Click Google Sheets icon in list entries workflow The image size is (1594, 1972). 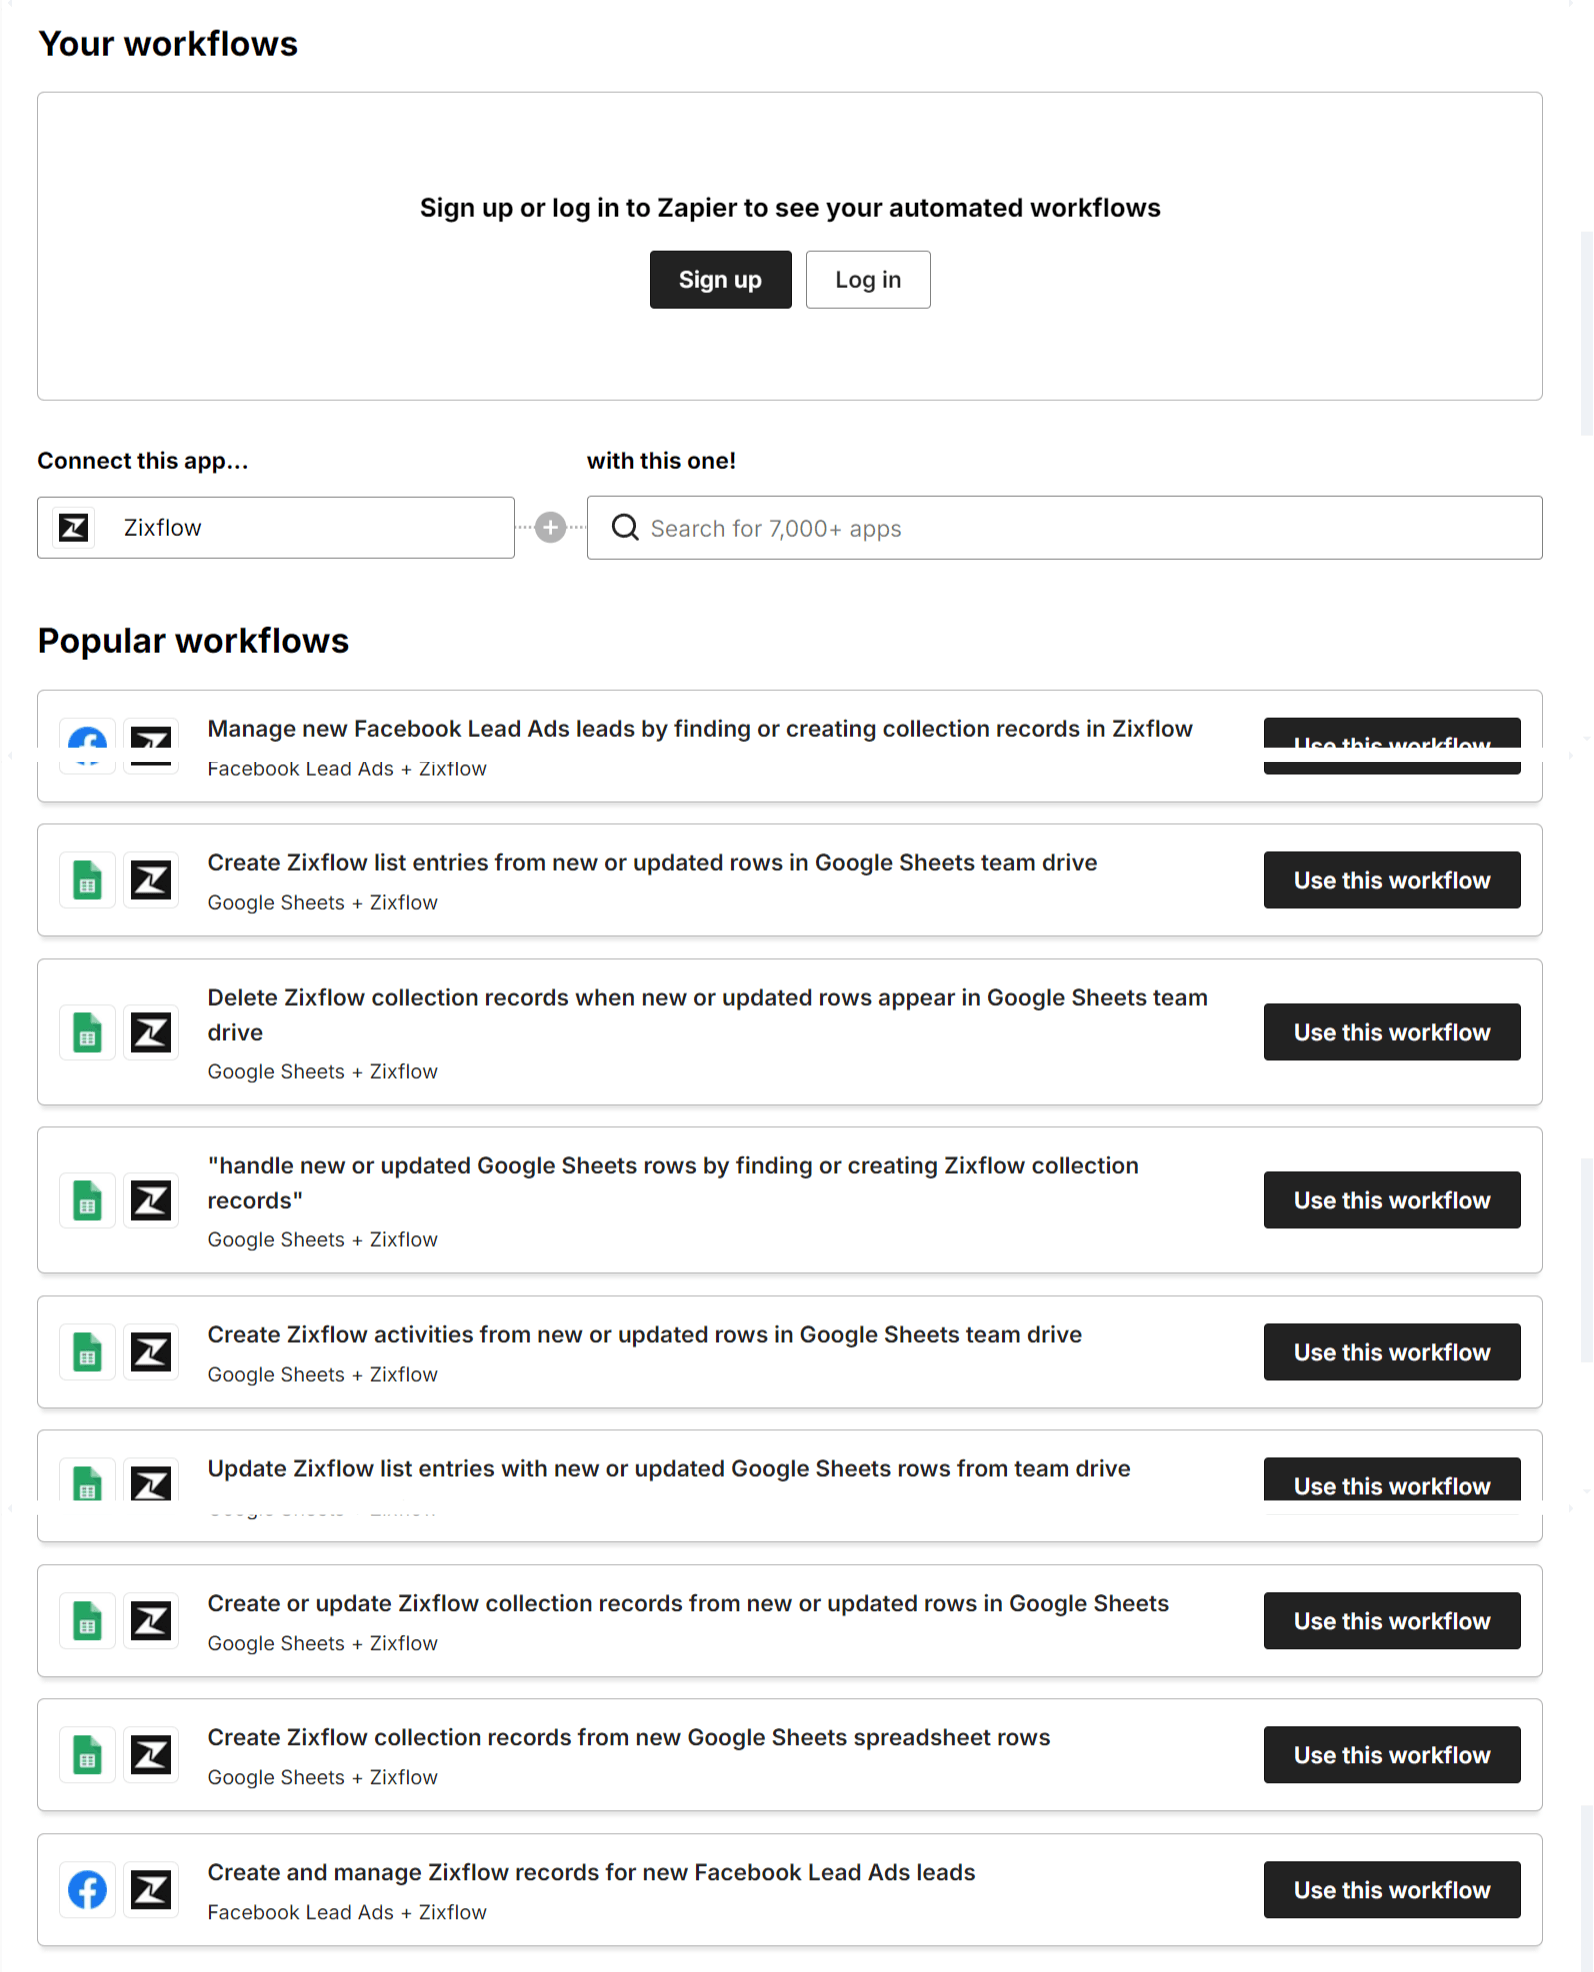coord(88,881)
